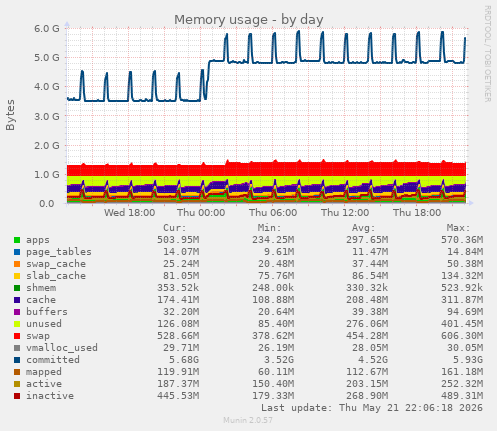Click committed current value 5.68G
Screen dimensions: 497x431
click(181, 360)
